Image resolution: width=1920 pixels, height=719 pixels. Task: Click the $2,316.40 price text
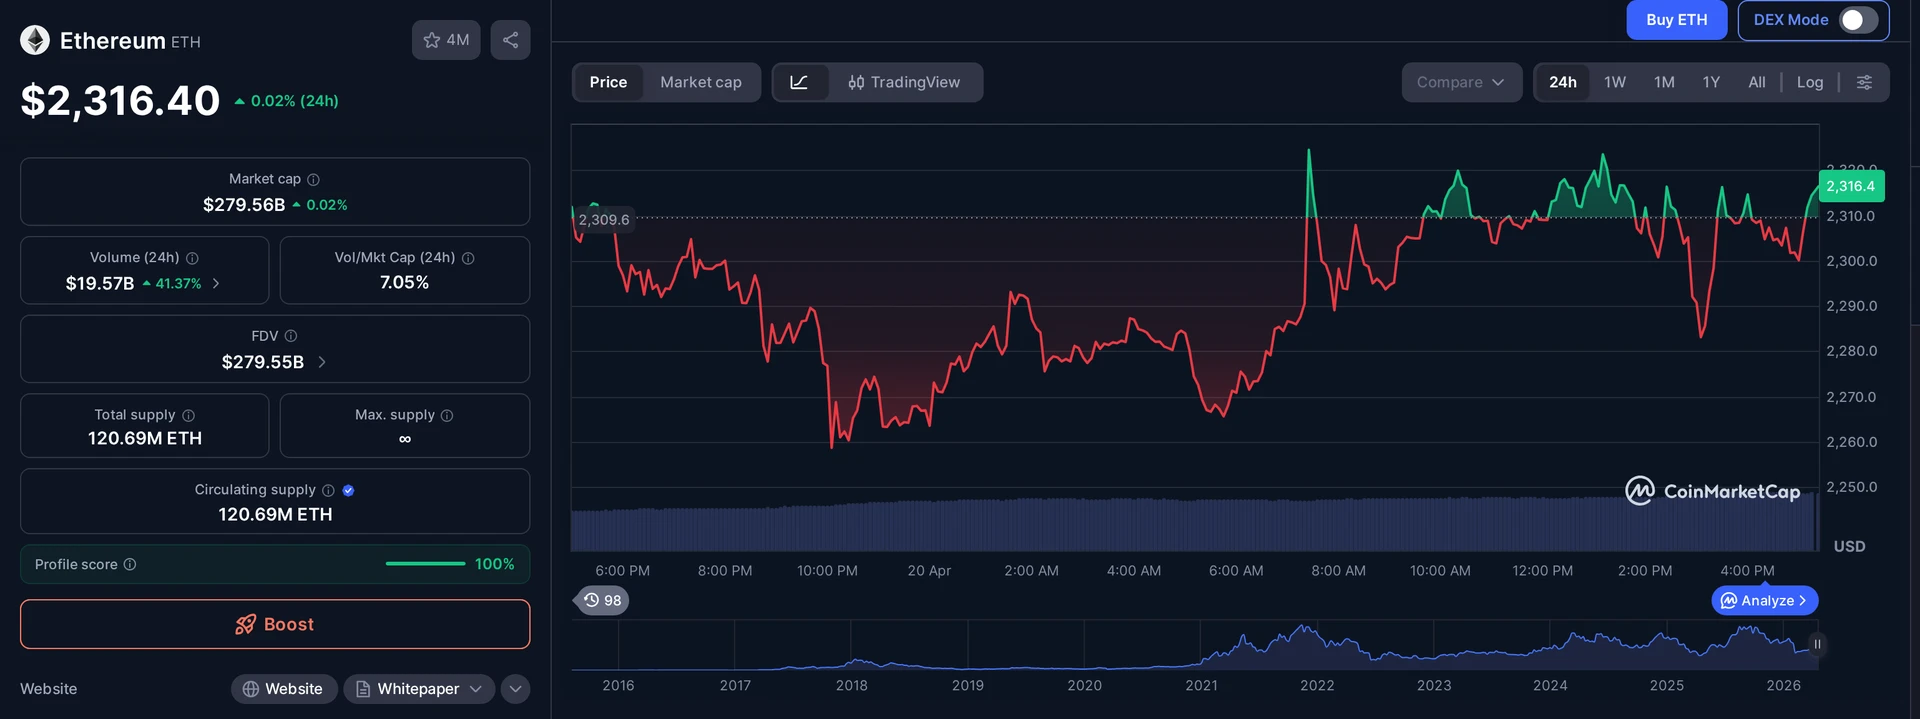(x=120, y=100)
